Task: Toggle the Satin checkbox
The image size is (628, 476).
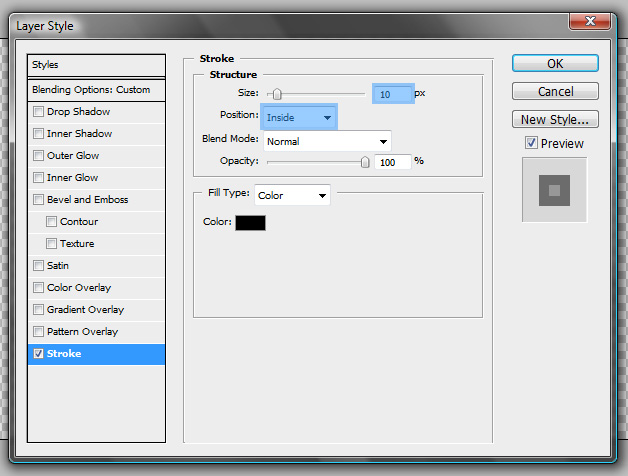Action: coord(38,266)
